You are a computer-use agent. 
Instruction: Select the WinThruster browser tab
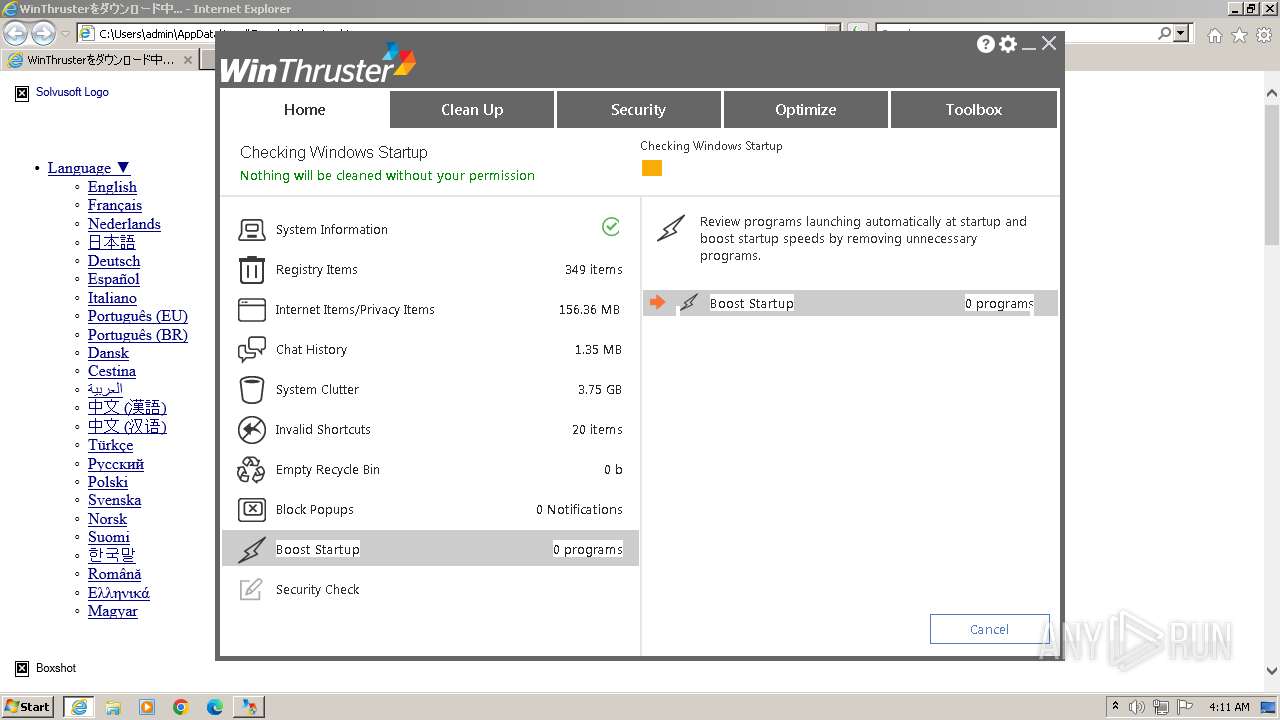pyautogui.click(x=100, y=60)
